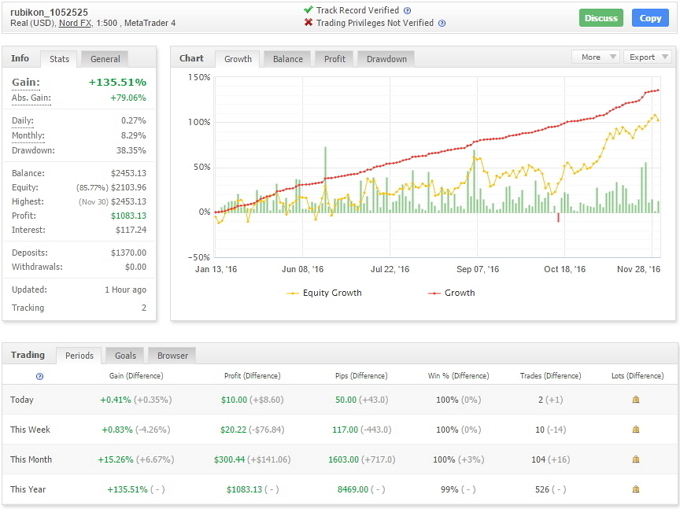Click the $2103.96 equity value
Image resolution: width=680 pixels, height=509 pixels.
pyautogui.click(x=128, y=188)
